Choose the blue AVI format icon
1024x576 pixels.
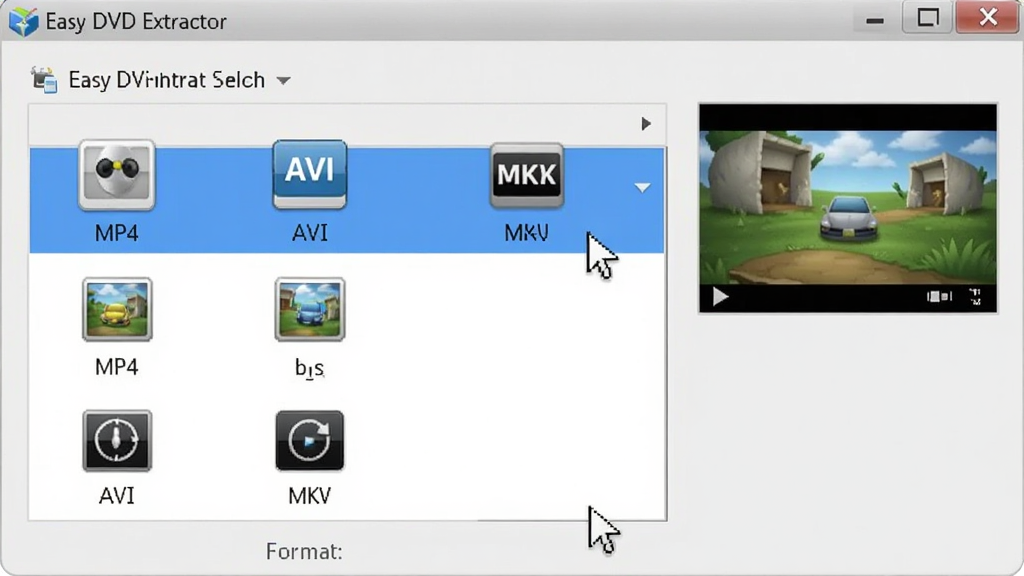pos(310,174)
